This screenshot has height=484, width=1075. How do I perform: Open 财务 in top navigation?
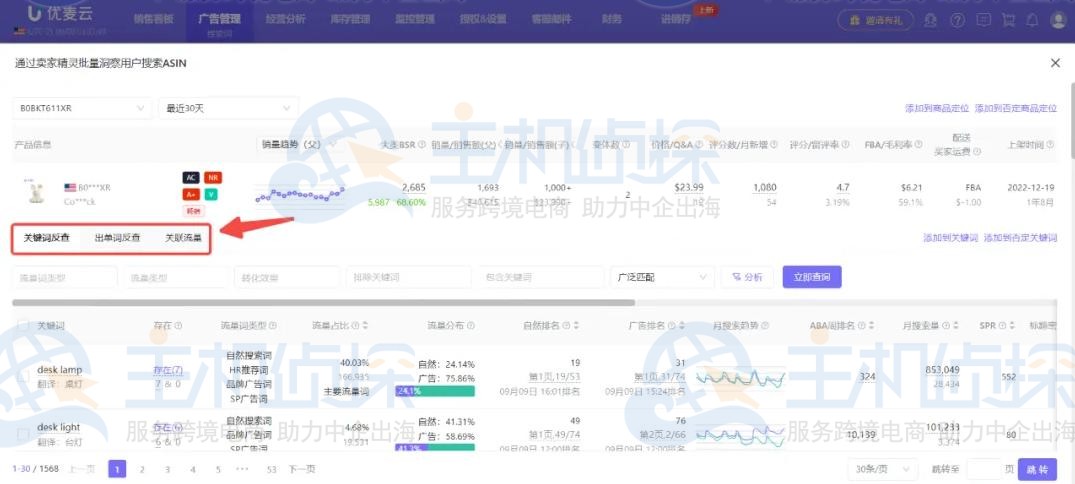click(612, 19)
